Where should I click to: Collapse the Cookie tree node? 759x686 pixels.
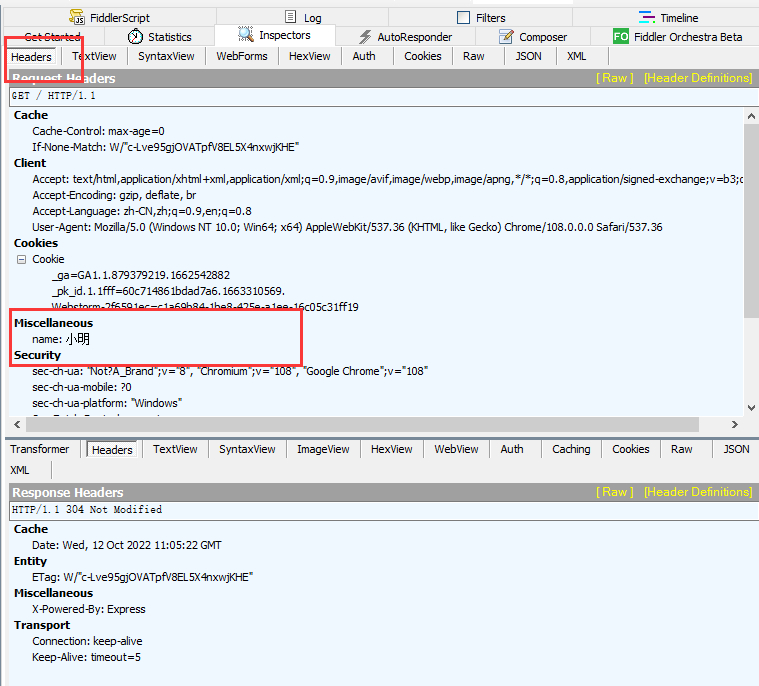[x=21, y=259]
